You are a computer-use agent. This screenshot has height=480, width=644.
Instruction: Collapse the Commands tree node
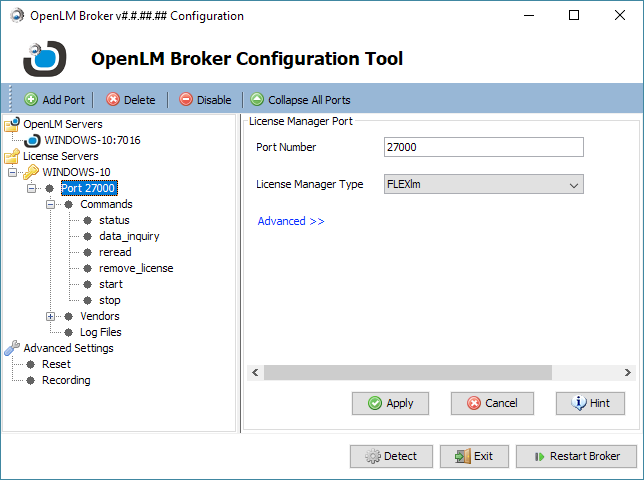51,204
